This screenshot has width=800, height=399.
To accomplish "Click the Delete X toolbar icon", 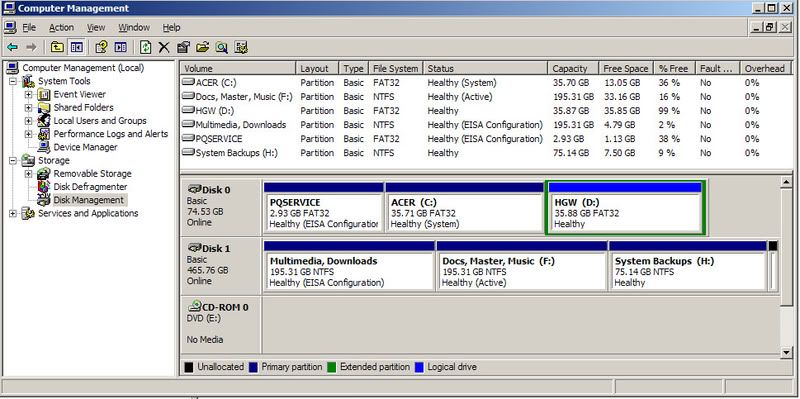I will tap(163, 47).
